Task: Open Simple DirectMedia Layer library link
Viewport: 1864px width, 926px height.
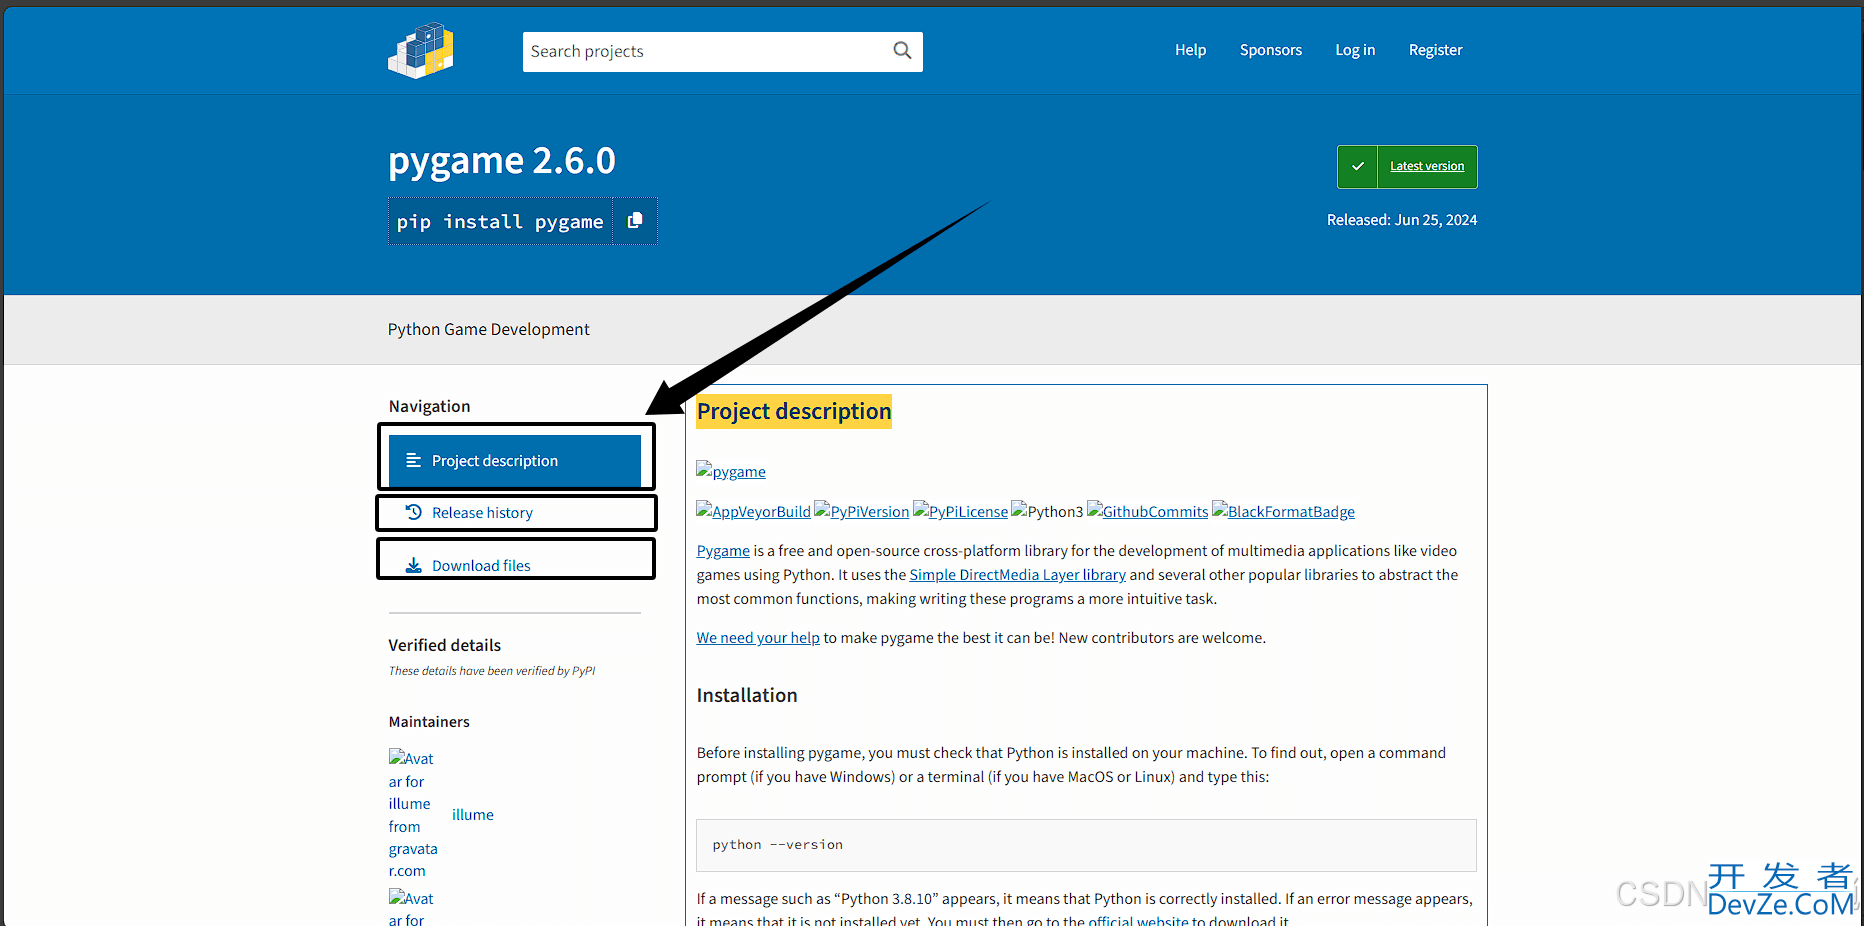Action: point(1017,575)
